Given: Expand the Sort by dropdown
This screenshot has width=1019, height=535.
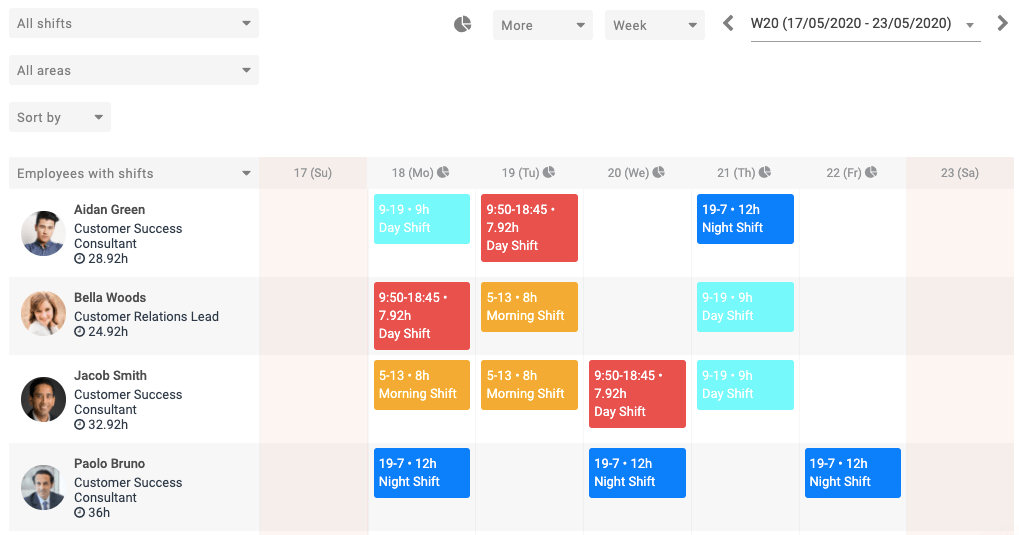Looking at the screenshot, I should tap(60, 117).
